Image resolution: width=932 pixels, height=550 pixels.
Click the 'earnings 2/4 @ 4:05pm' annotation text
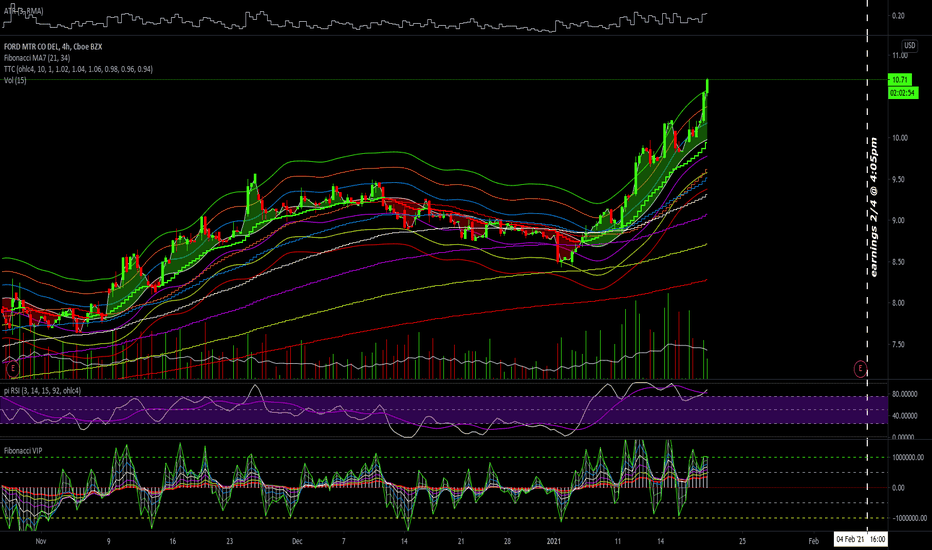point(873,208)
